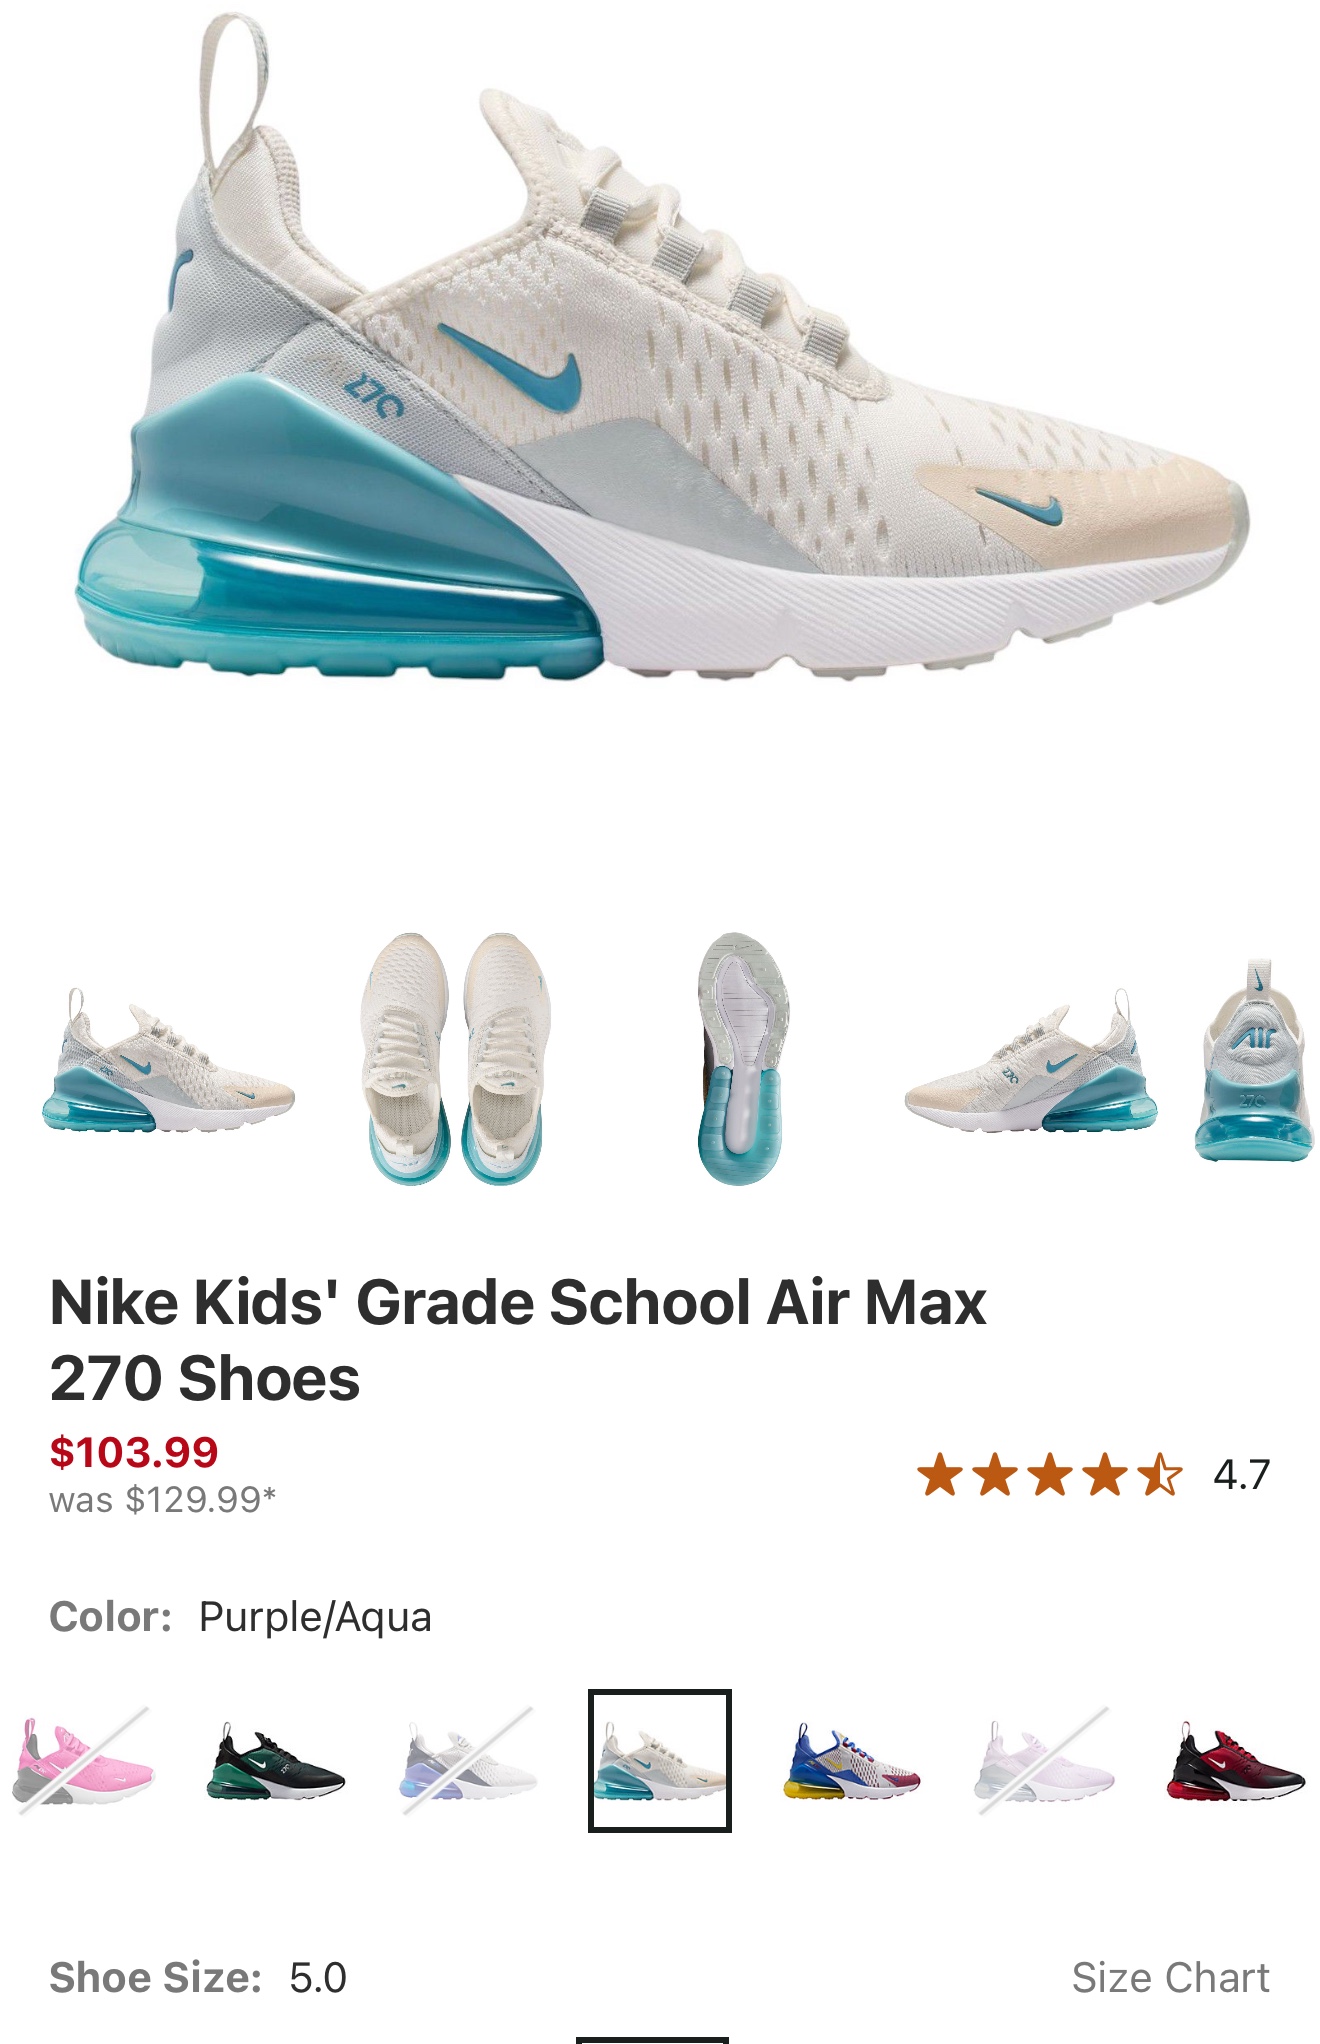Choose the blue multicolor shoe swatch
Viewport: 1320px width, 2044px height.
point(852,1761)
